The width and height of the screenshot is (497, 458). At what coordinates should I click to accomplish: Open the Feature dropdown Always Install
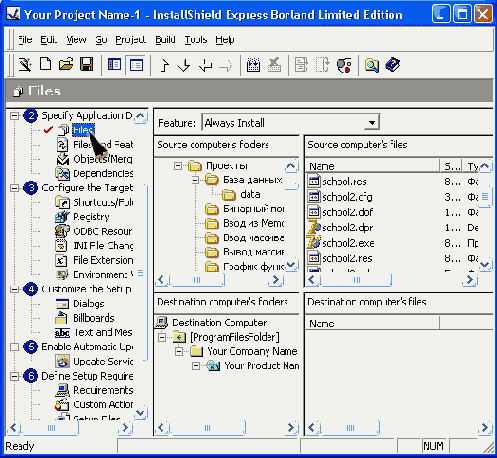290,123
